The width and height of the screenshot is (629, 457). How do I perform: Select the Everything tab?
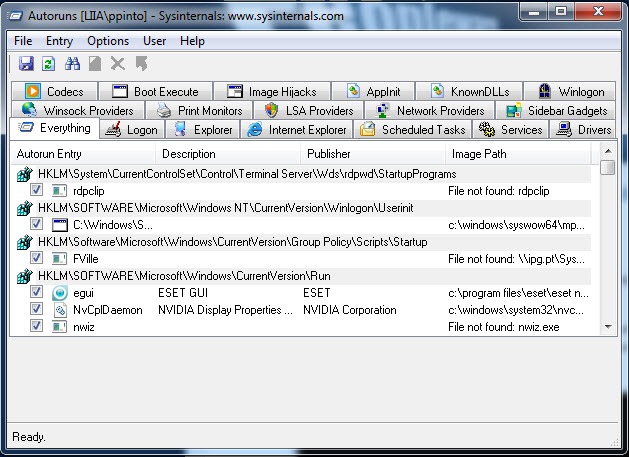coord(55,128)
